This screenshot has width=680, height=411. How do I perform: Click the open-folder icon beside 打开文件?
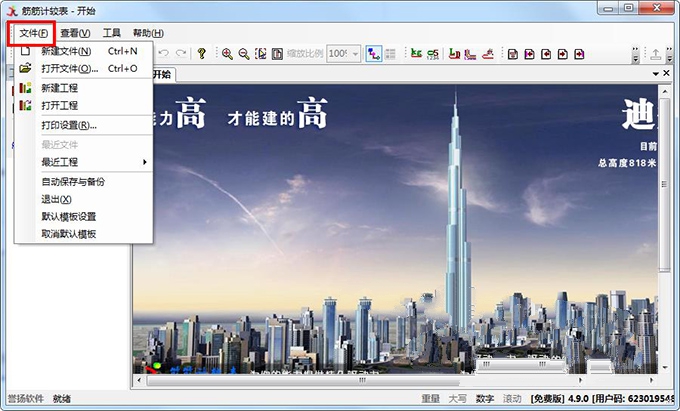pos(25,68)
